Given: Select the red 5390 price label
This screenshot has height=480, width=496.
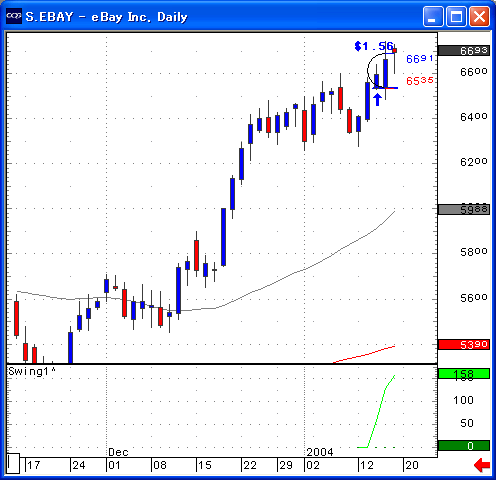Looking at the screenshot, I should [x=464, y=345].
